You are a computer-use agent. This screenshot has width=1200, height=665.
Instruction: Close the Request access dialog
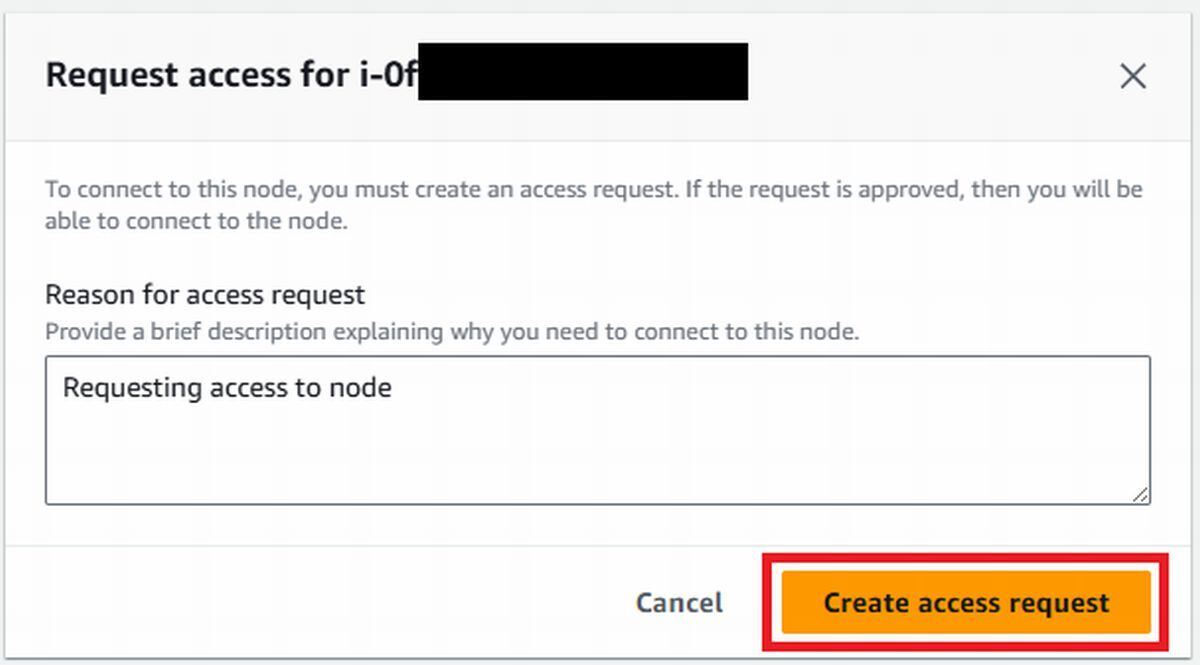[x=1132, y=76]
